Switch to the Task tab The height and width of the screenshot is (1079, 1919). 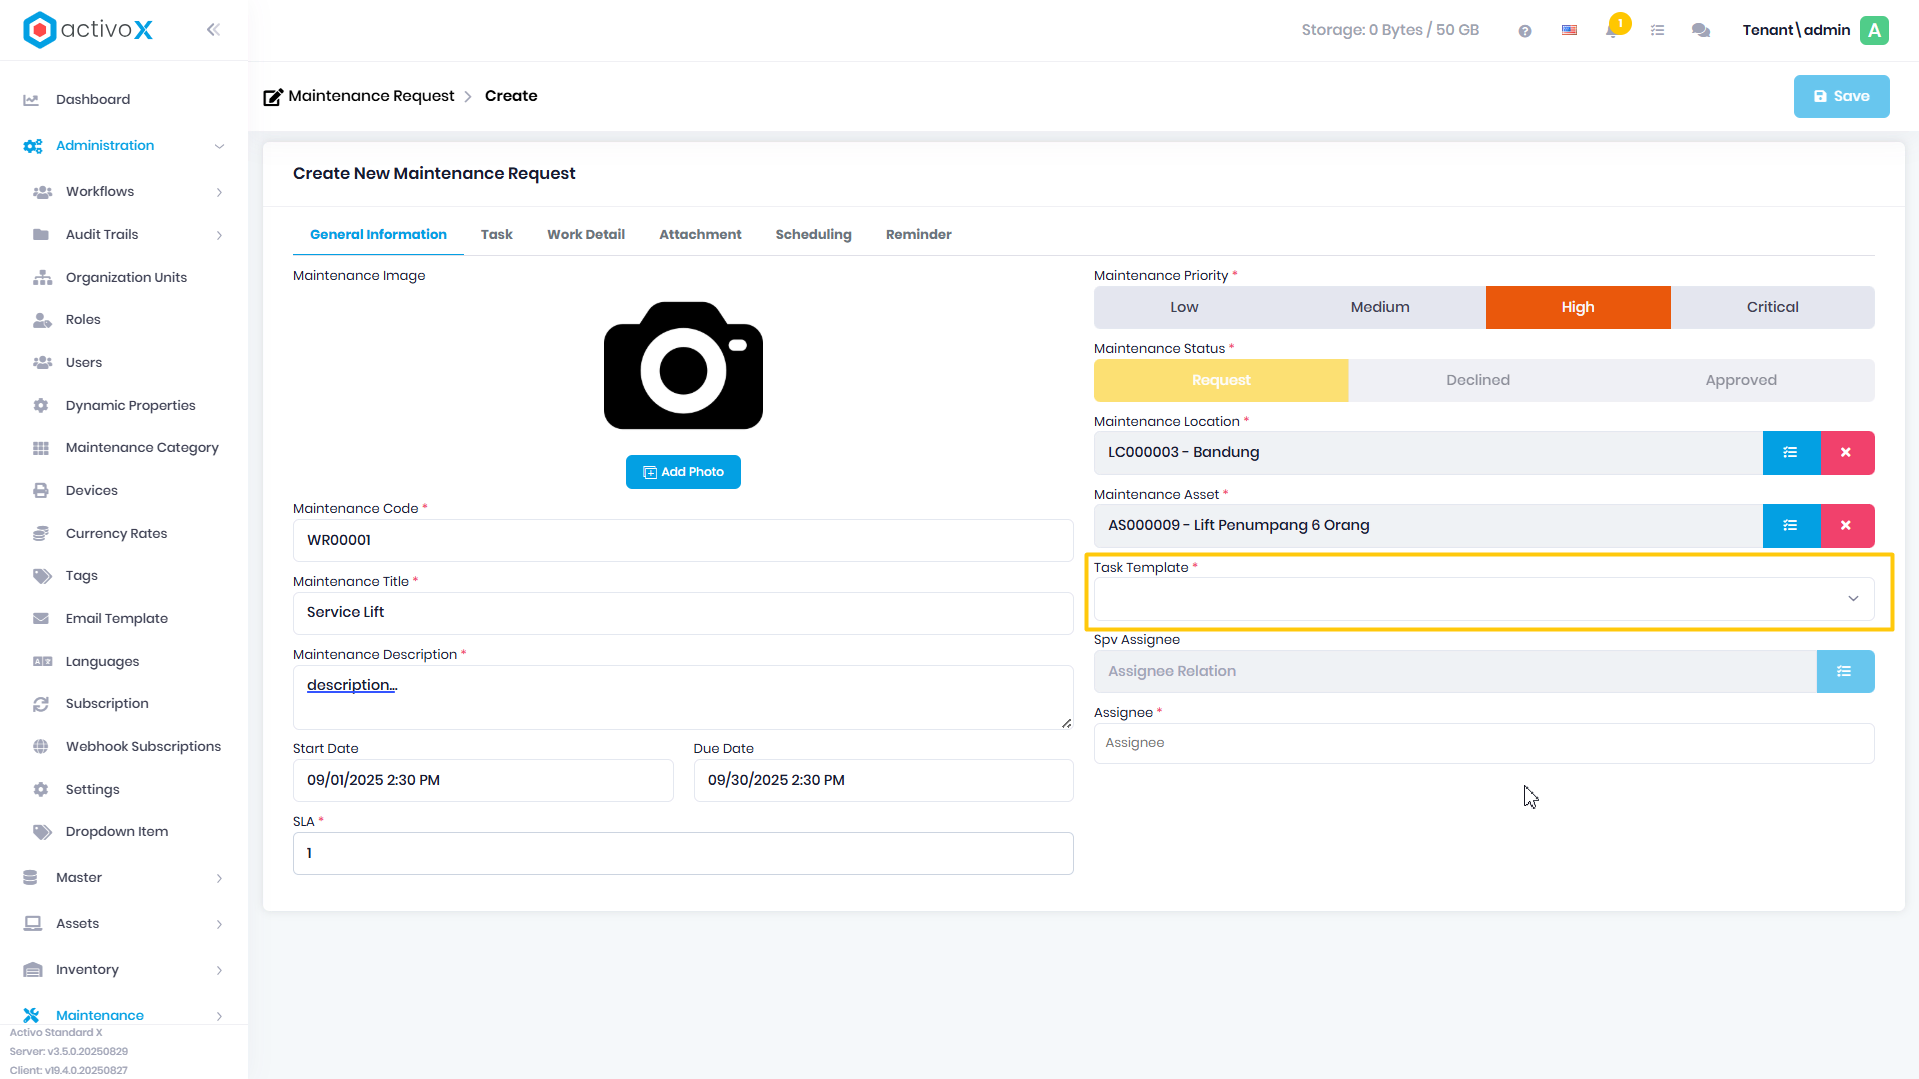coord(496,235)
